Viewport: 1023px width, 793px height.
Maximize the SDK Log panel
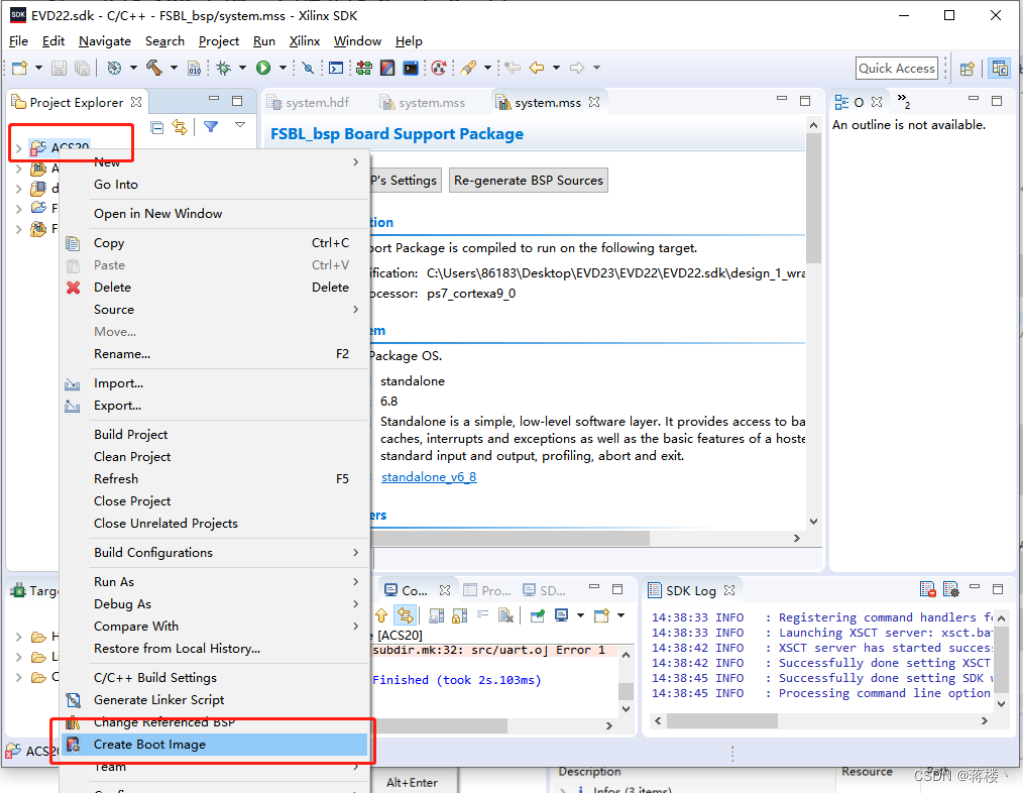click(x=998, y=589)
